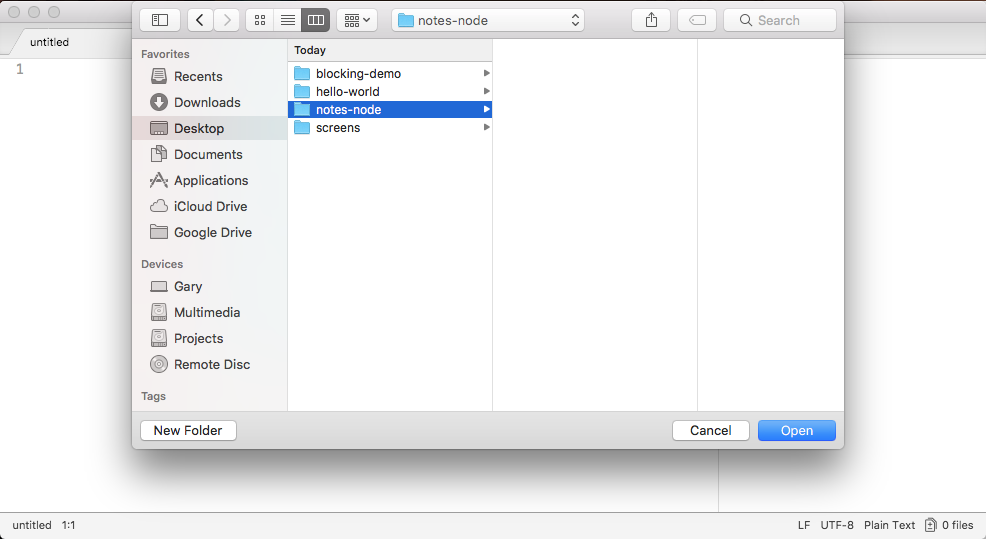Select the Projects drive
The width and height of the screenshot is (986, 539).
coord(209,338)
